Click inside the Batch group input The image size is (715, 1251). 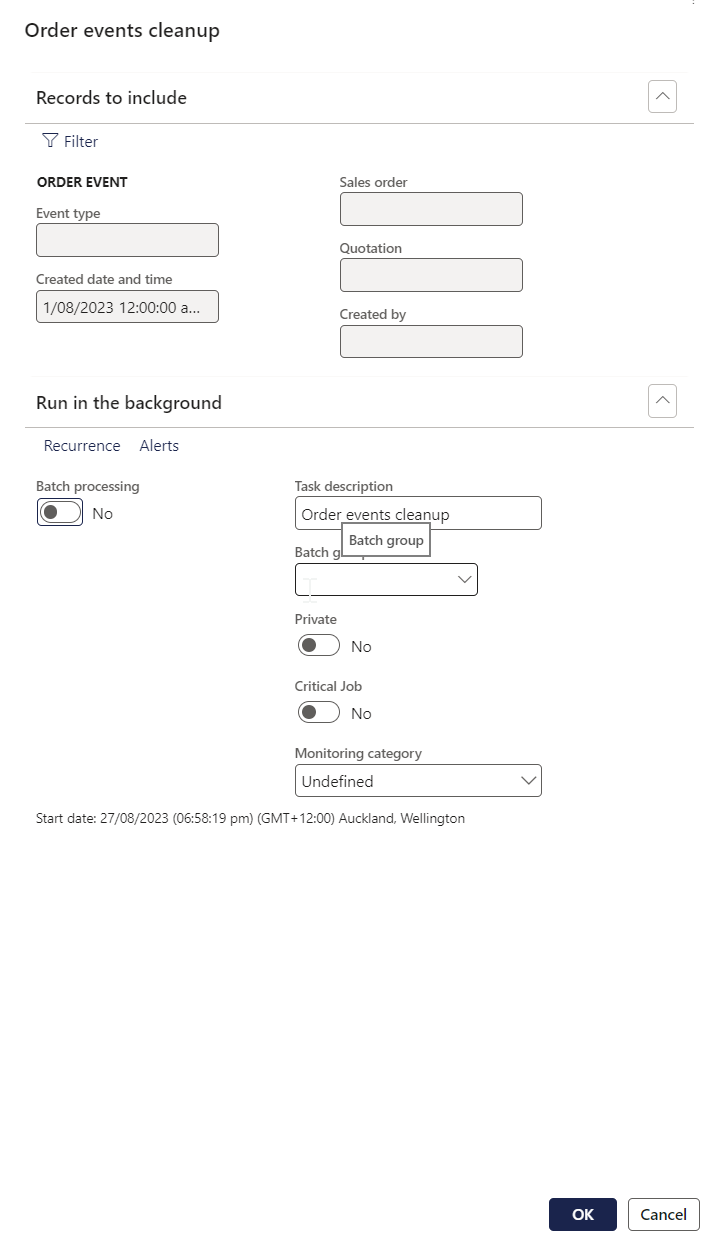click(x=380, y=579)
